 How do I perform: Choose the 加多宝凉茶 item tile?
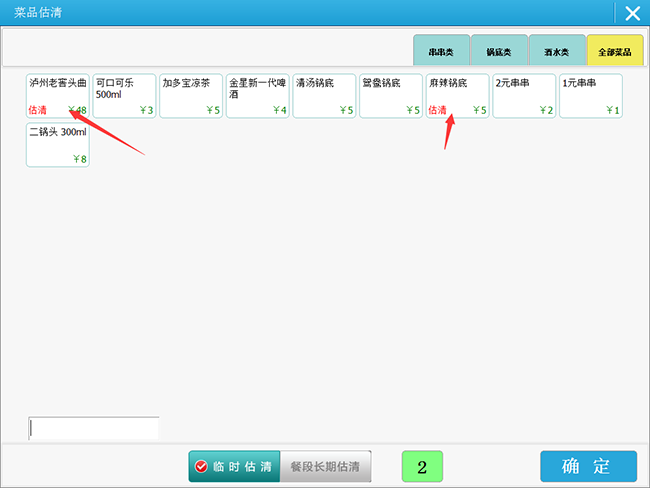click(x=191, y=96)
